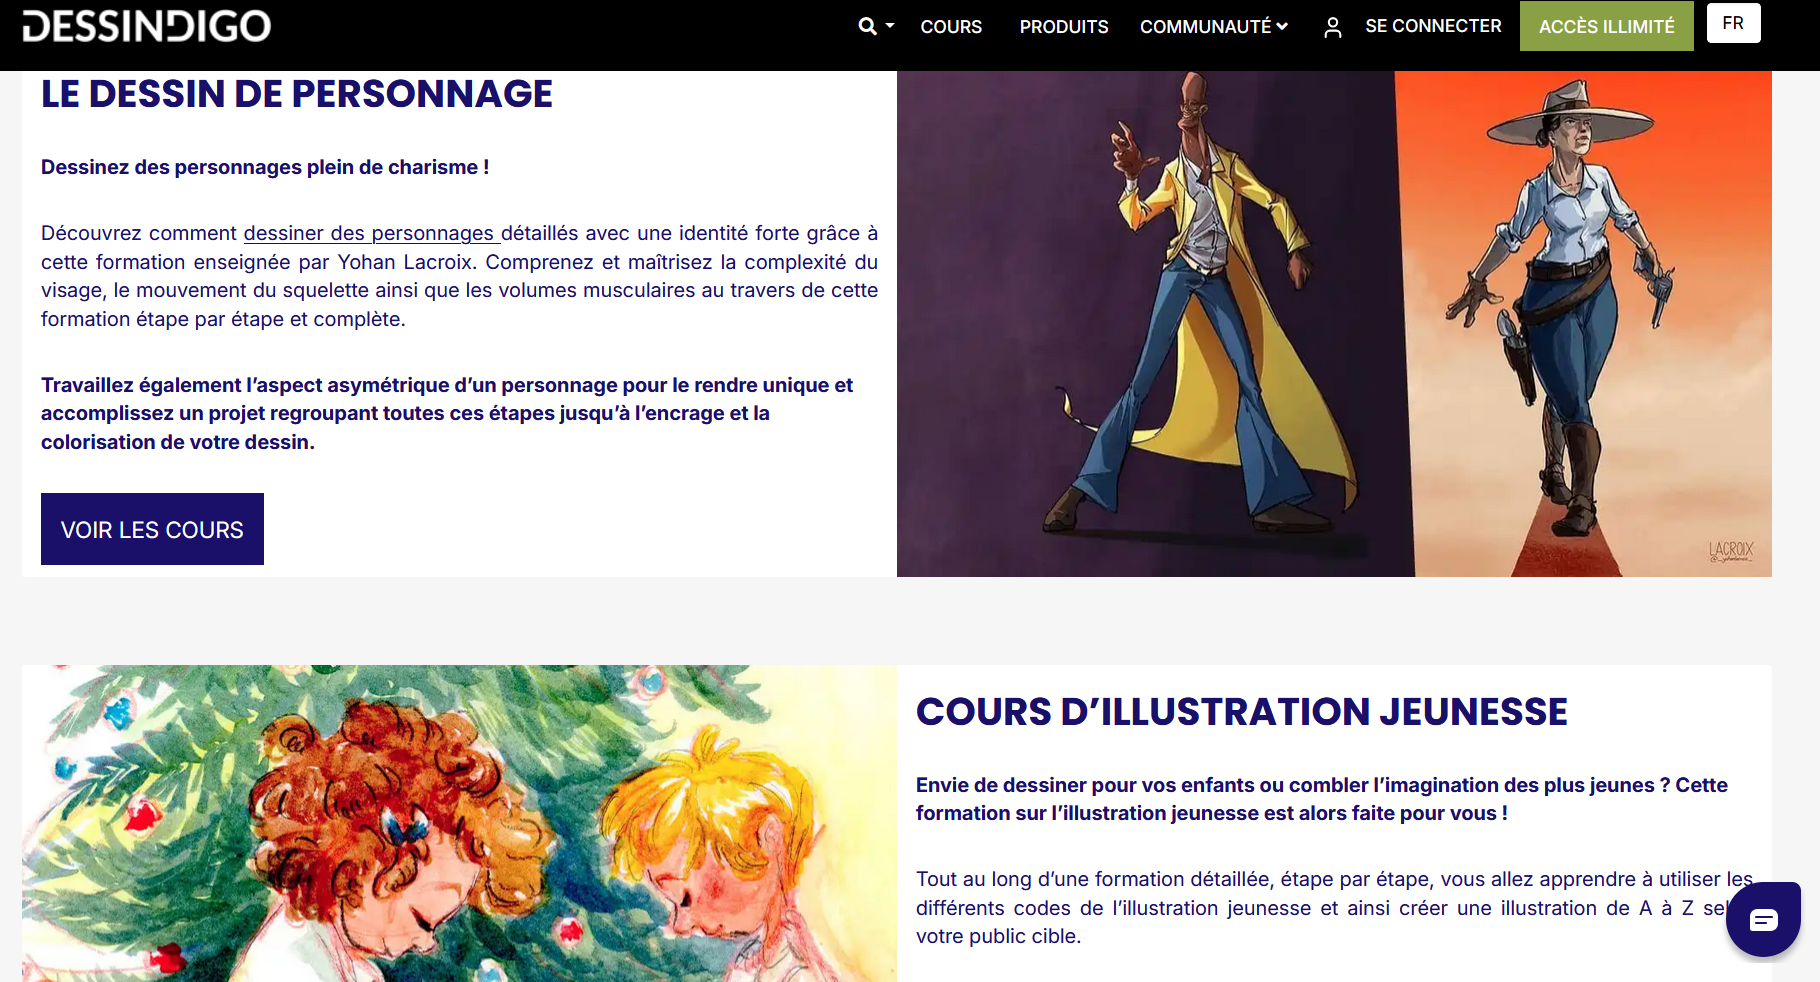1820x982 pixels.
Task: Click the COURS D'ILLUSTRATION JEUNESSE heading
Action: coord(1241,712)
